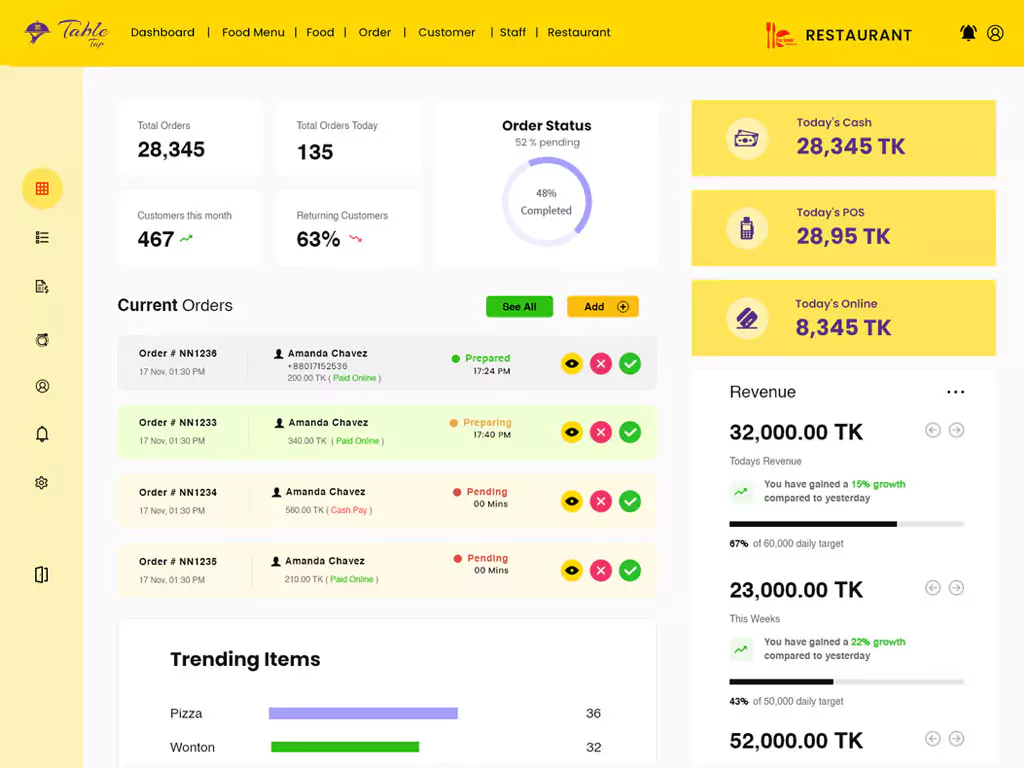Navigate to the Staff menu item
1024x768 pixels.
513,33
